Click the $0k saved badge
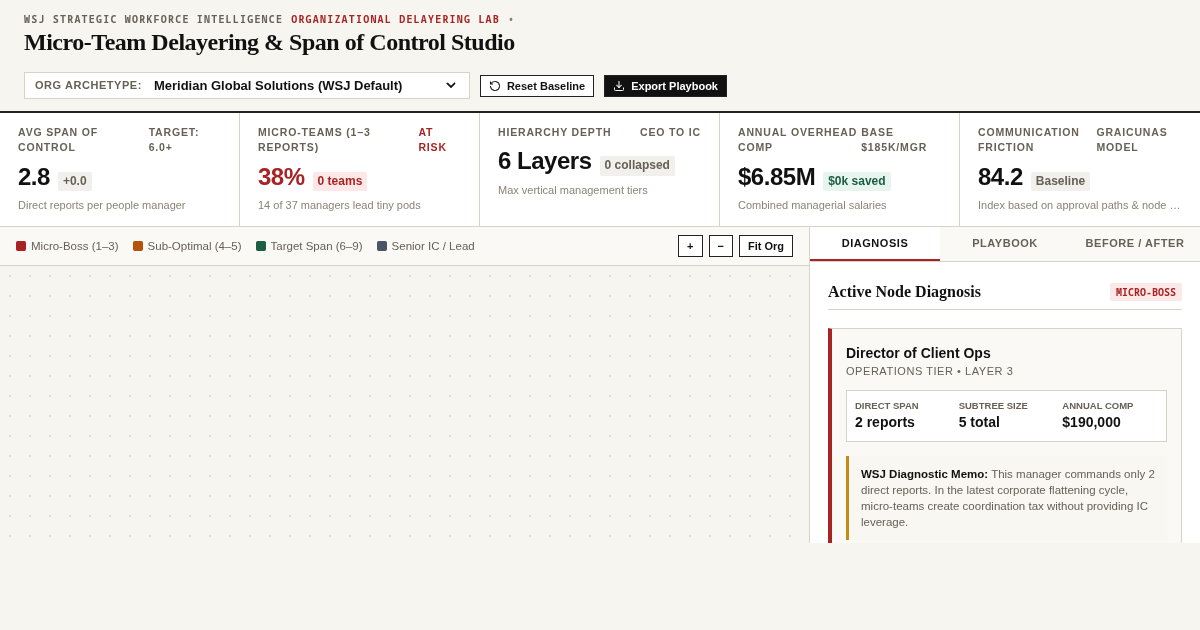Image resolution: width=1200 pixels, height=630 pixels. [x=857, y=181]
